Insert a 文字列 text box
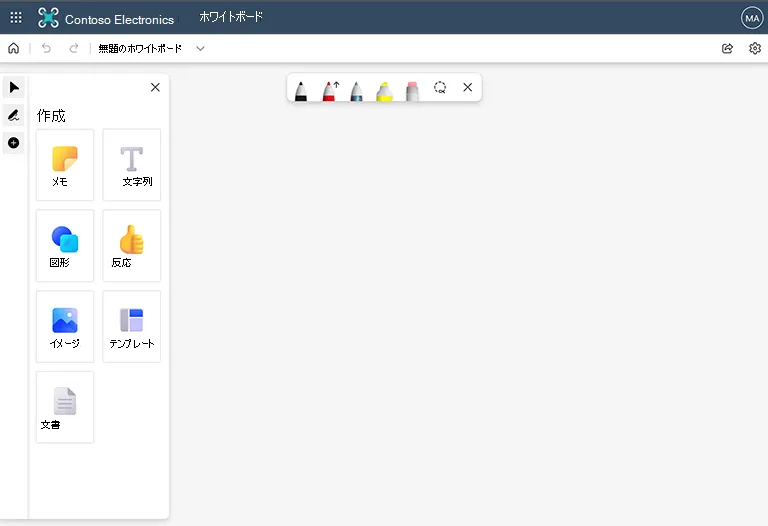 [x=132, y=165]
